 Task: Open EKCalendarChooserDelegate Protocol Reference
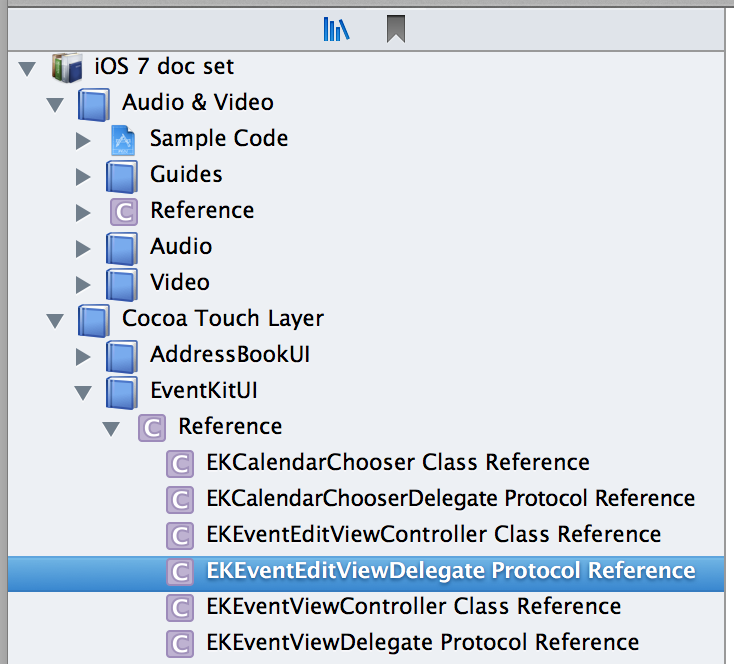pyautogui.click(x=450, y=498)
